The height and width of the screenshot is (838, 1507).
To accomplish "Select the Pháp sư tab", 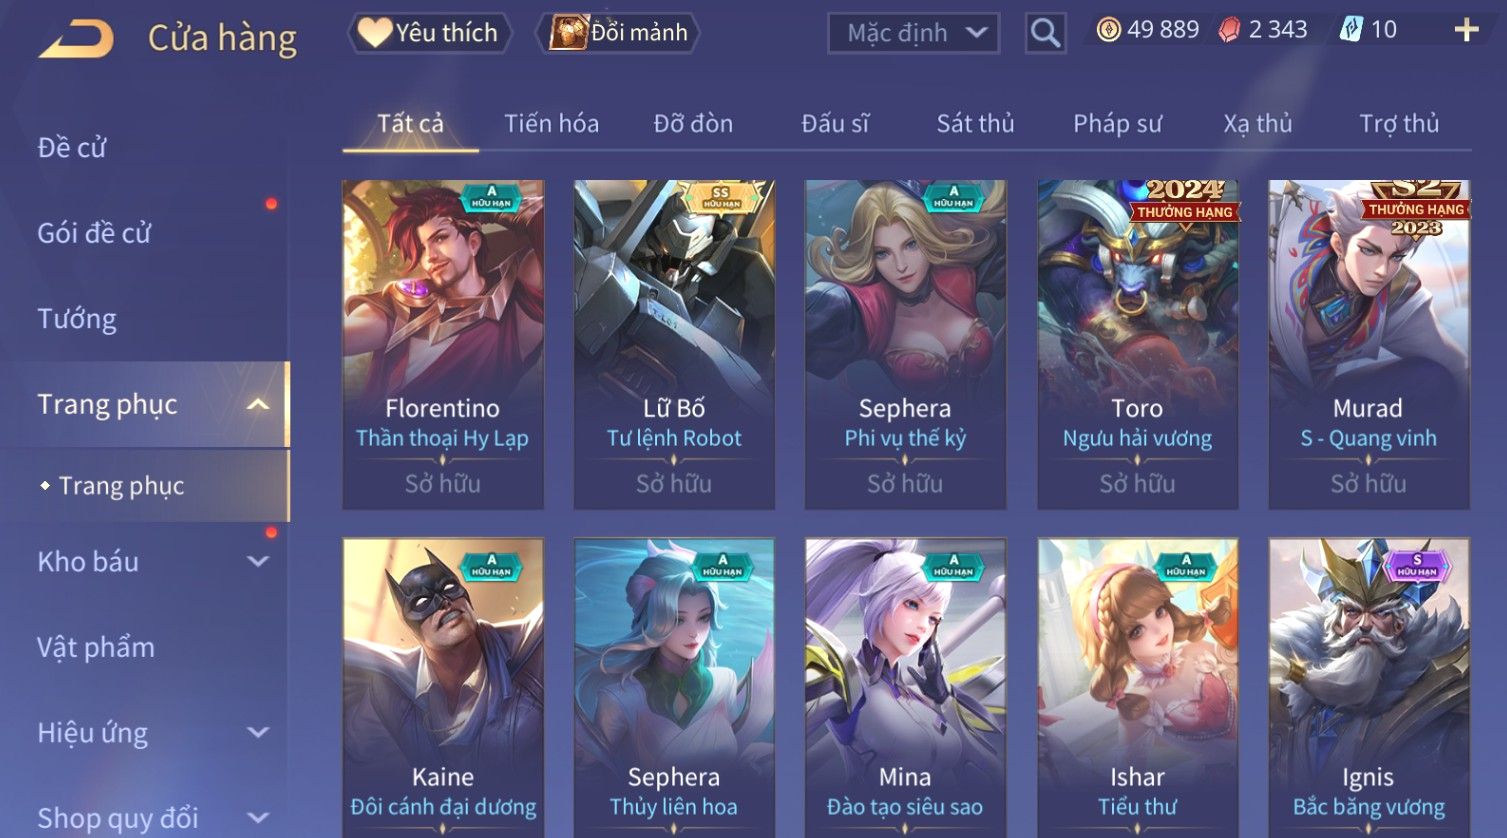I will [x=1117, y=124].
